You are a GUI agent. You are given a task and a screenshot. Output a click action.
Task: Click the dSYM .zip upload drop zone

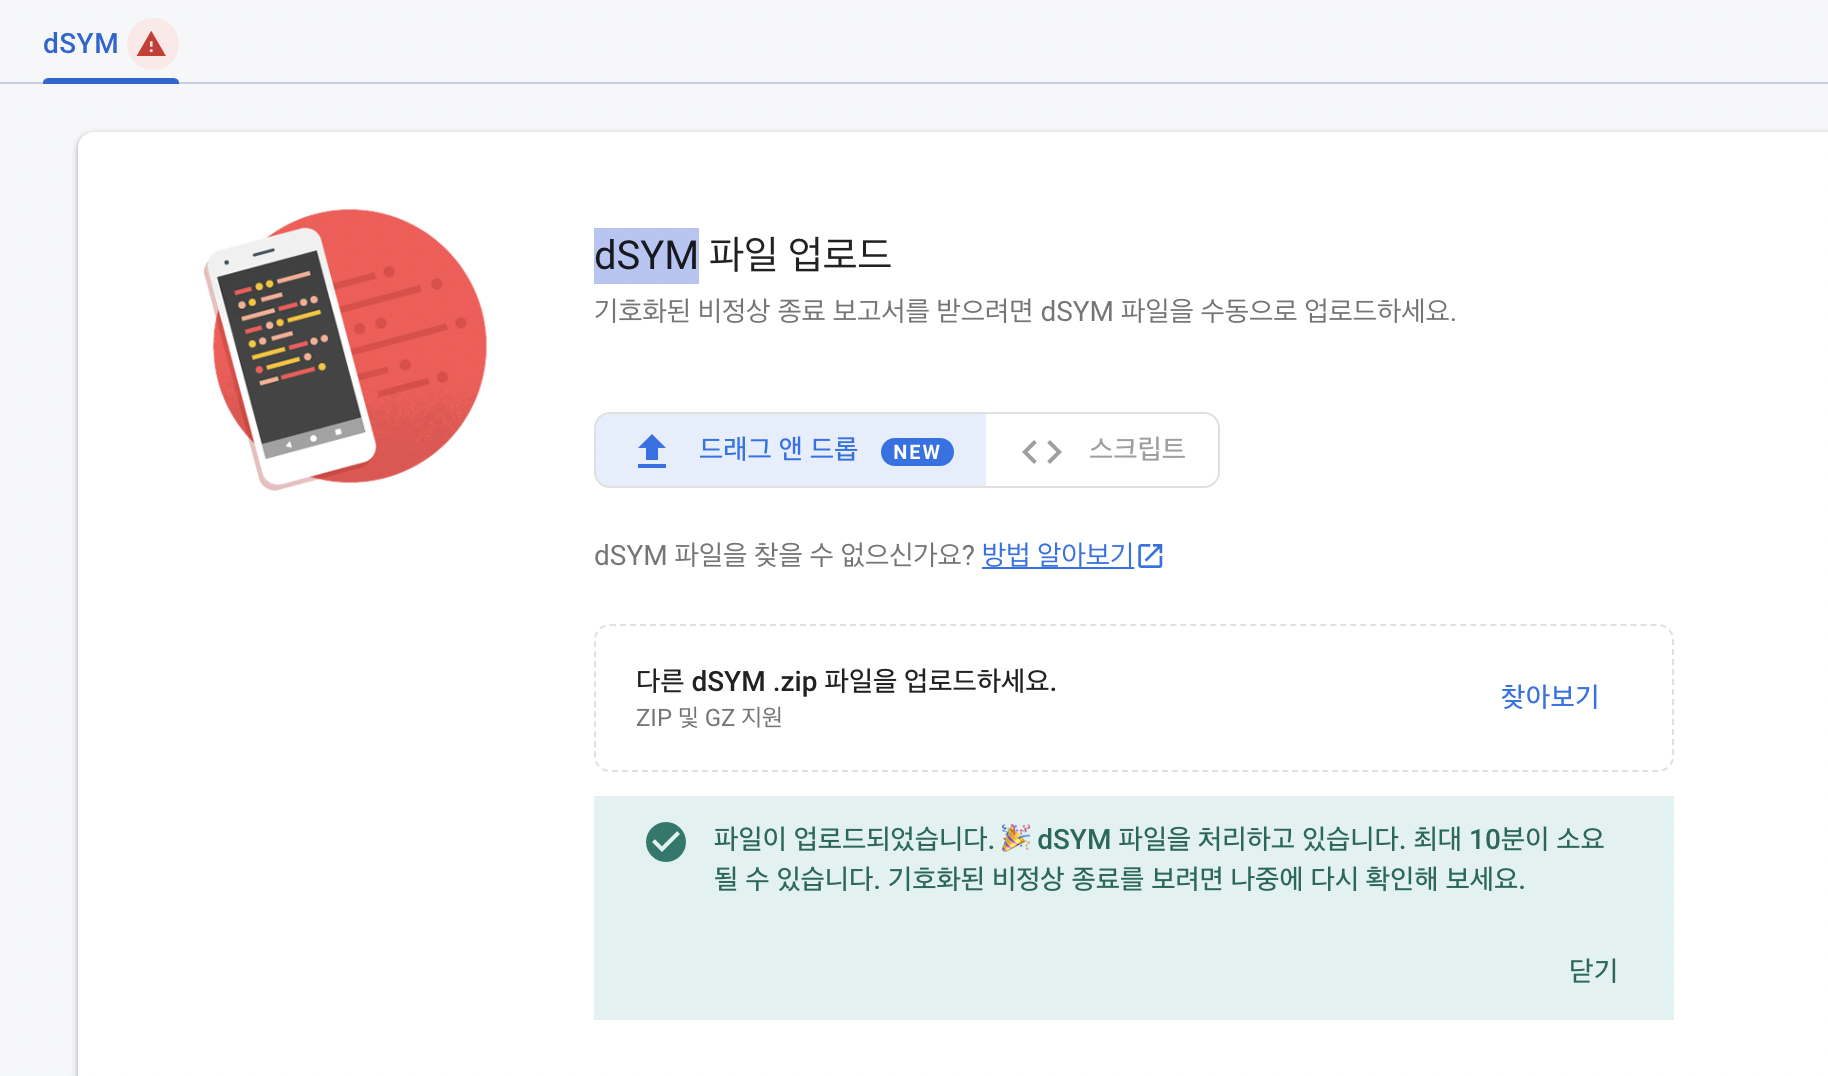click(x=1133, y=698)
